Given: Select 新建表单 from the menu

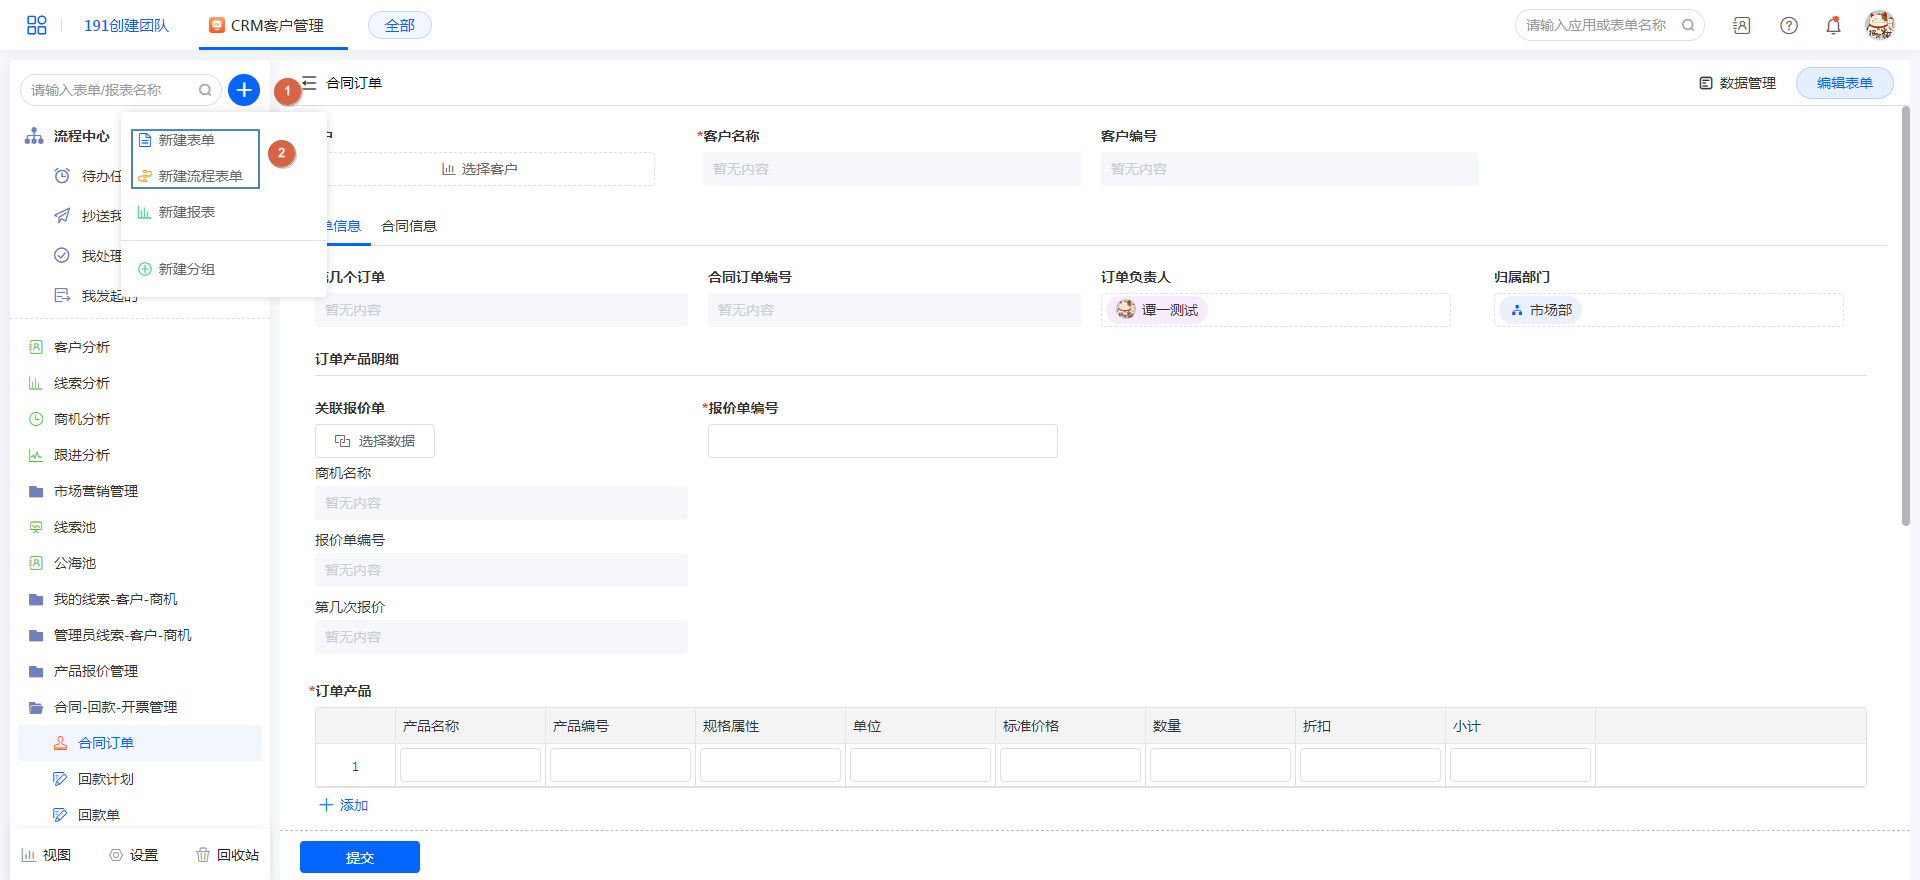Looking at the screenshot, I should tap(186, 140).
